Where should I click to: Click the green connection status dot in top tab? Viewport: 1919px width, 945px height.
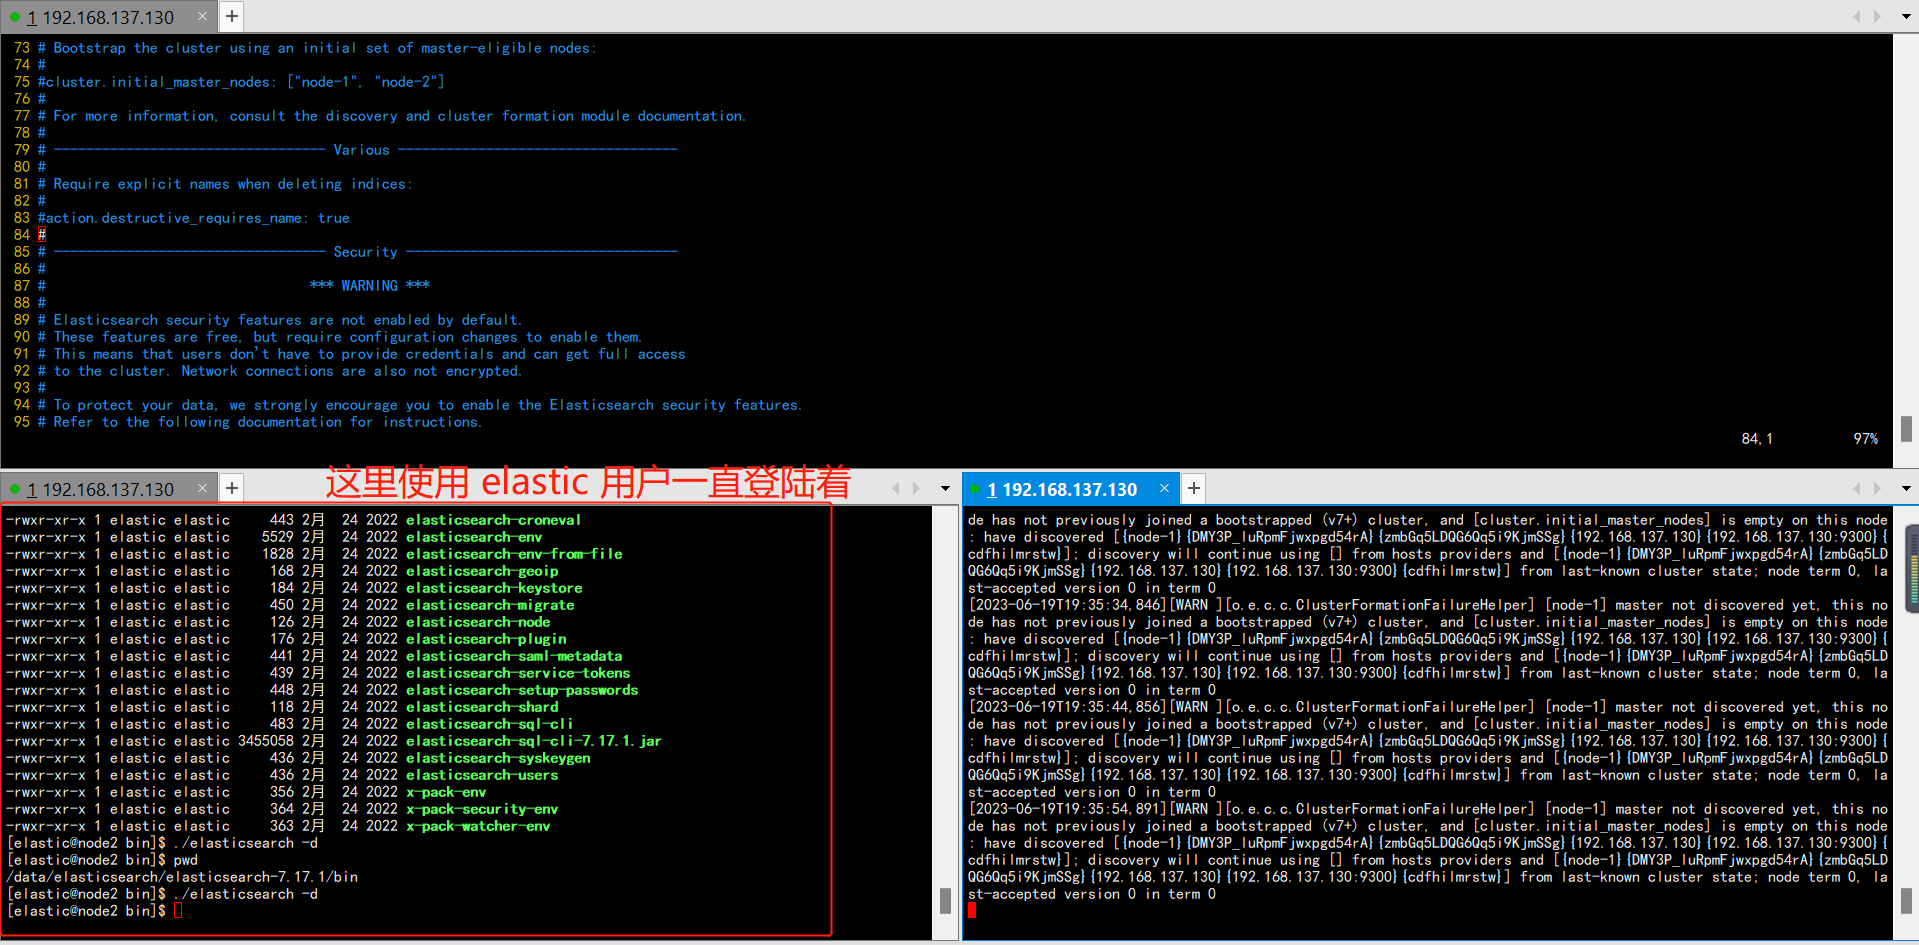coord(14,17)
